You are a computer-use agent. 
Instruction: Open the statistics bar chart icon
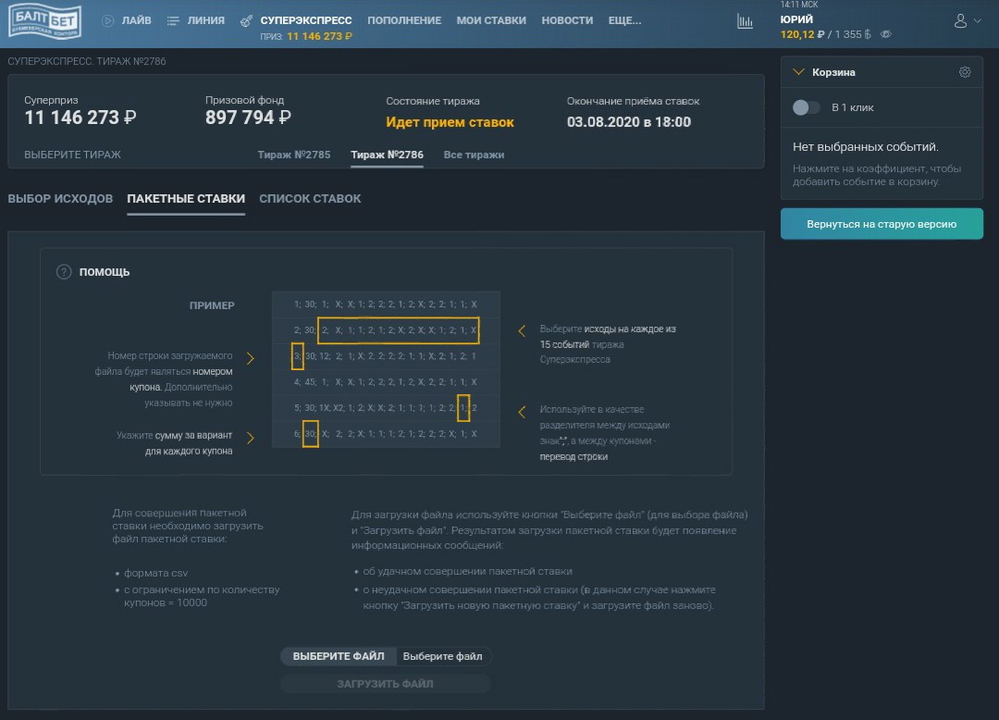[745, 21]
